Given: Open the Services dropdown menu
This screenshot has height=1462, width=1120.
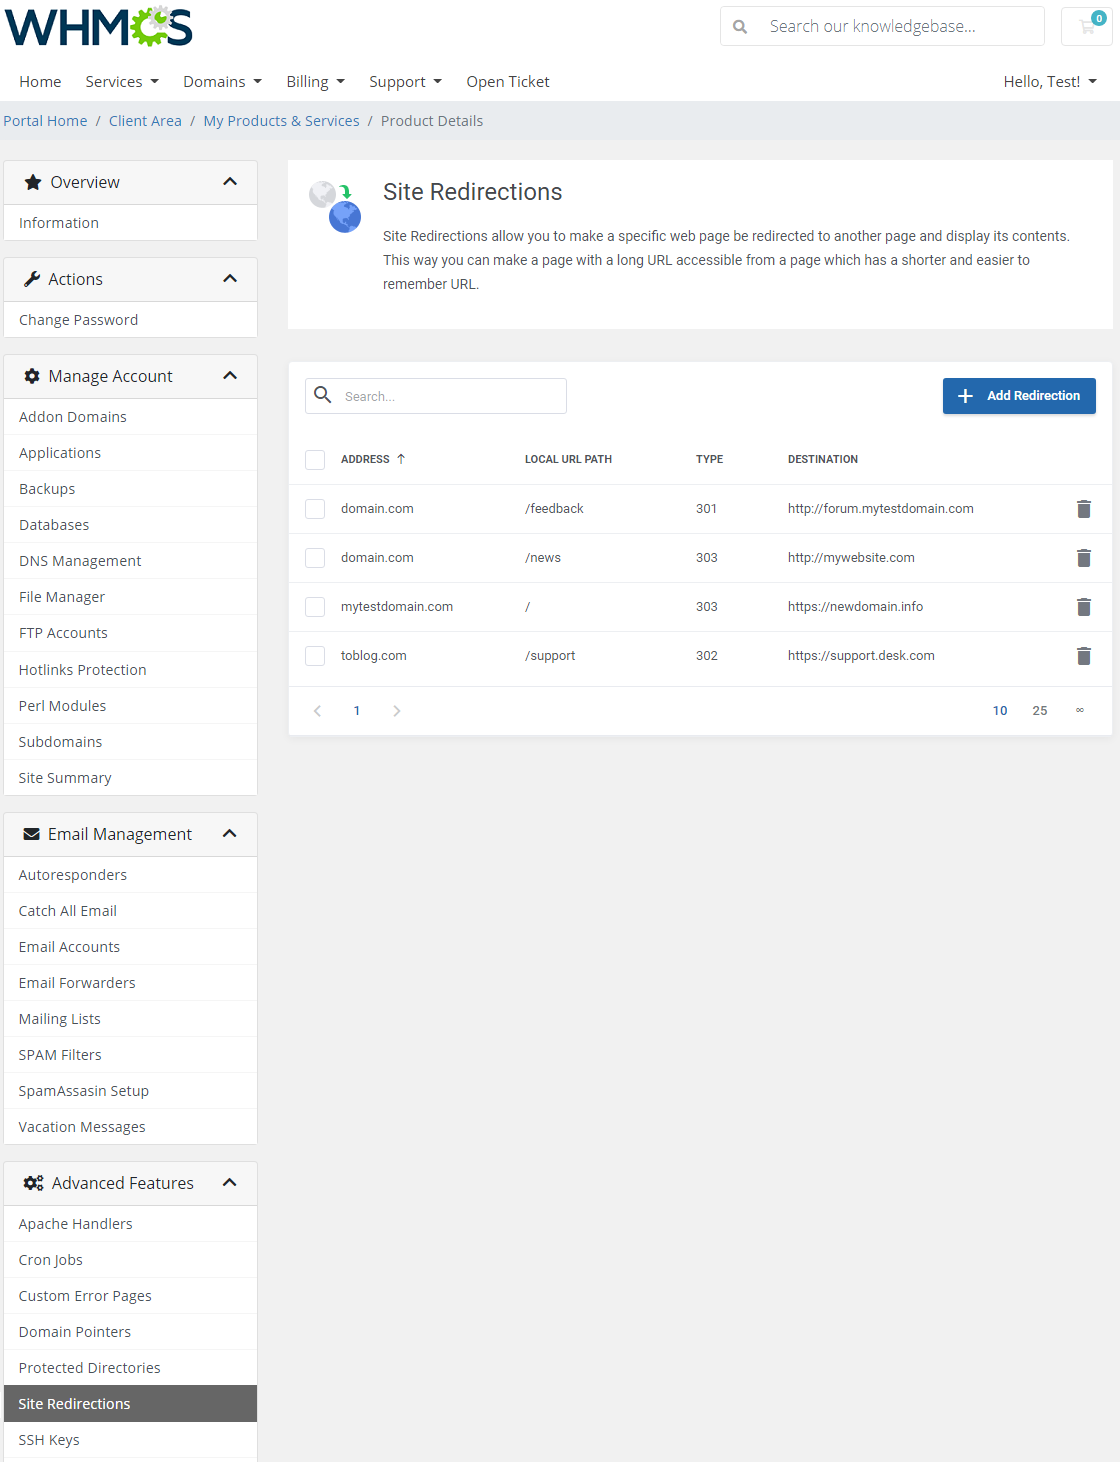Looking at the screenshot, I should click(122, 82).
